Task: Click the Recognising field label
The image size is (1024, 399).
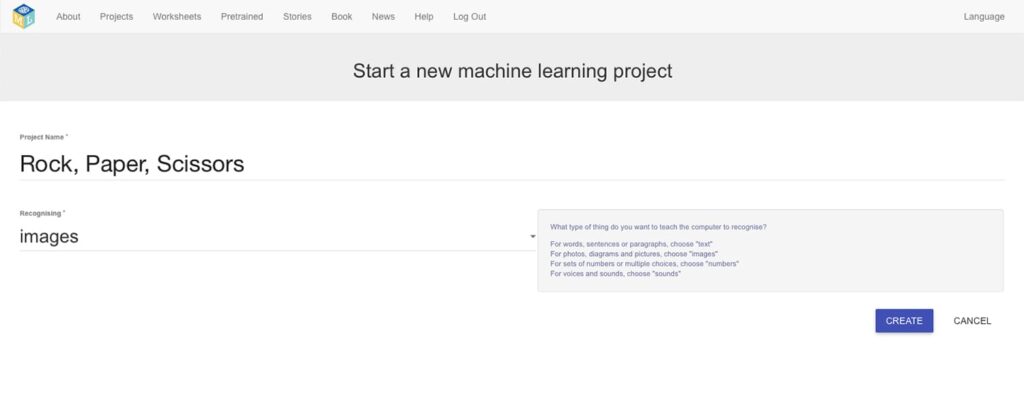Action: coord(42,214)
